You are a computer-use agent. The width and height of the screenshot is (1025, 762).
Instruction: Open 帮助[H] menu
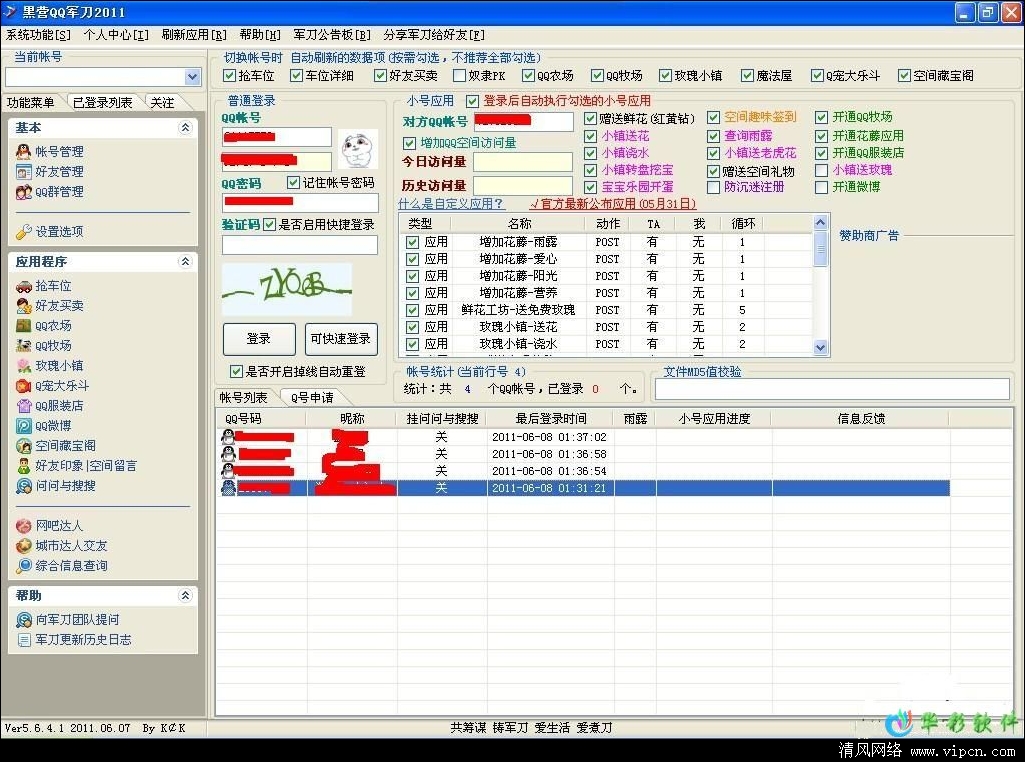click(x=260, y=35)
